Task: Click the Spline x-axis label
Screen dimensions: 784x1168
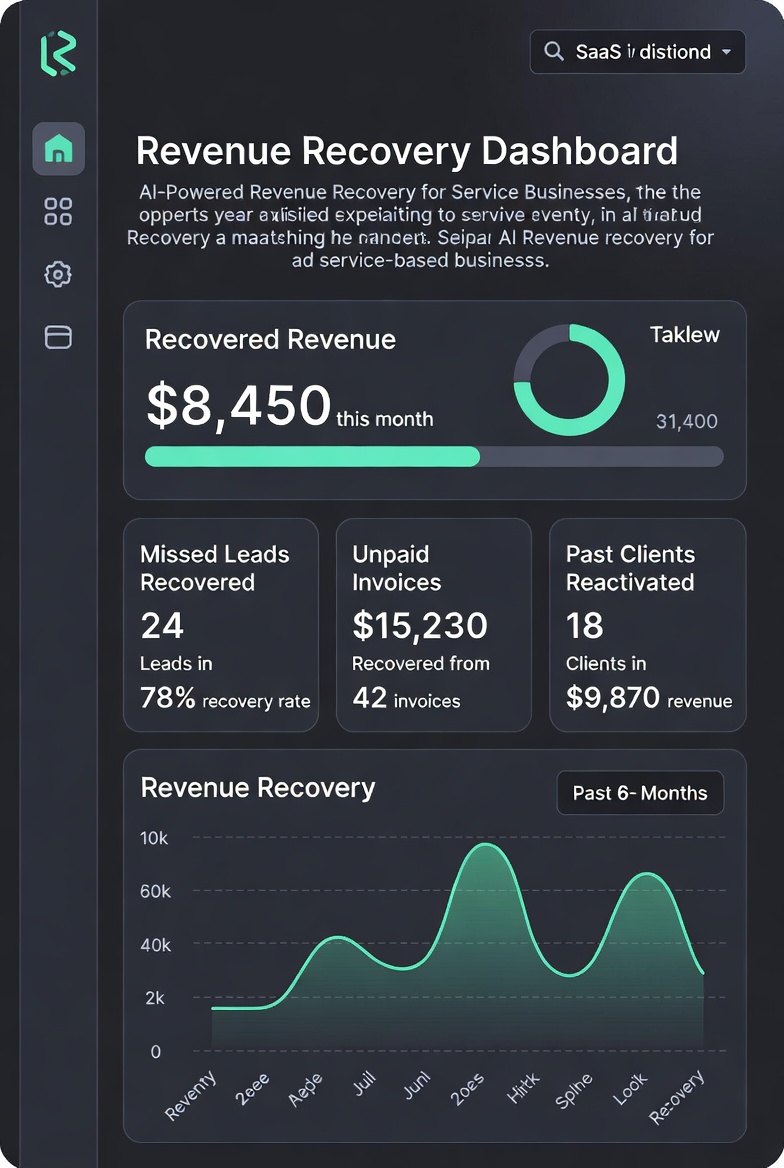Action: [574, 1090]
